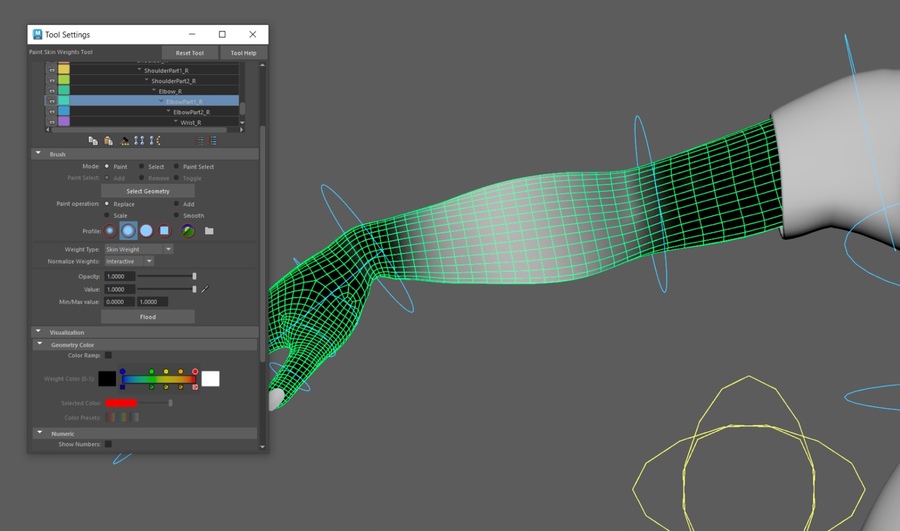The height and width of the screenshot is (531, 900).
Task: Click the weight hammer icon
Action: click(x=124, y=141)
